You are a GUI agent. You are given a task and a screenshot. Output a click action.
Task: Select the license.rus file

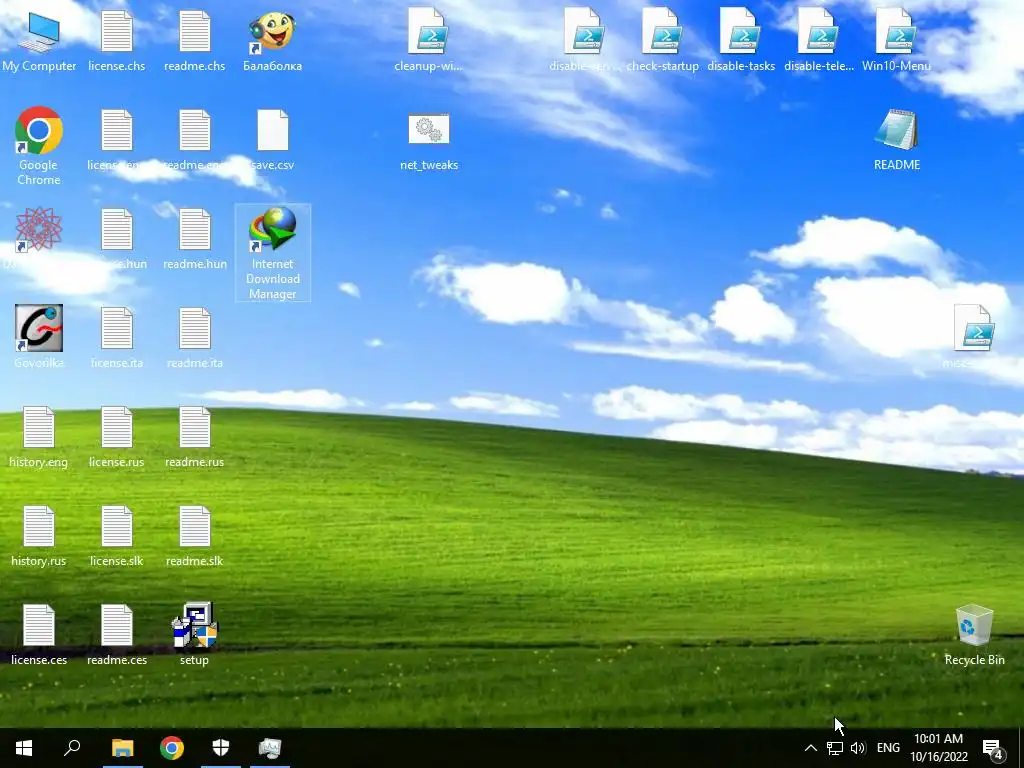click(x=117, y=437)
